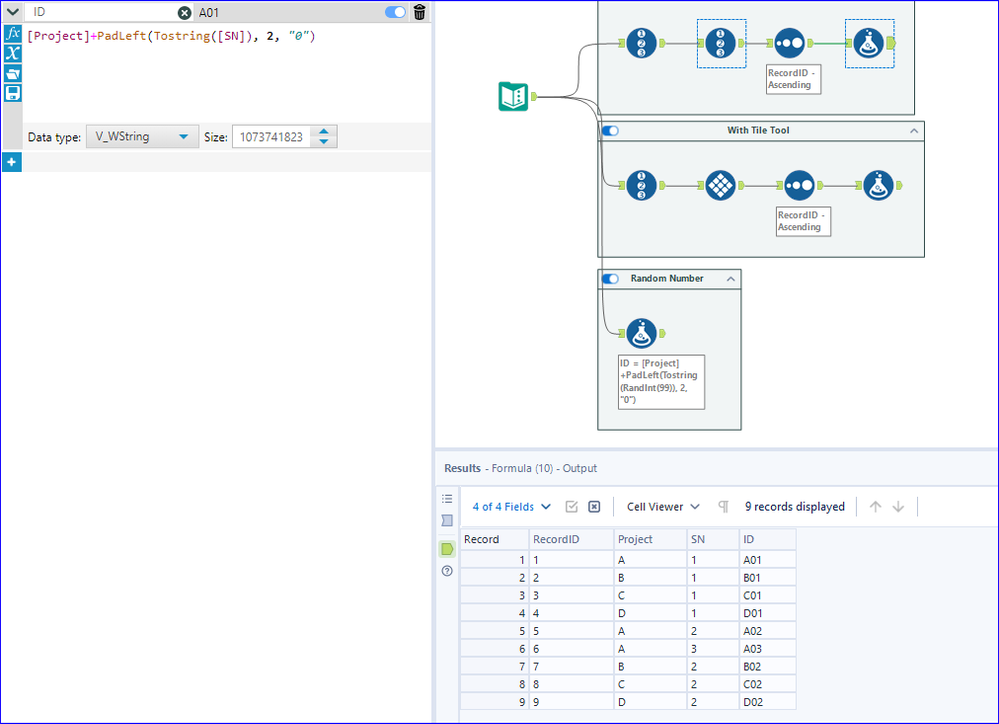Click the 9 records displayed label

click(x=794, y=507)
